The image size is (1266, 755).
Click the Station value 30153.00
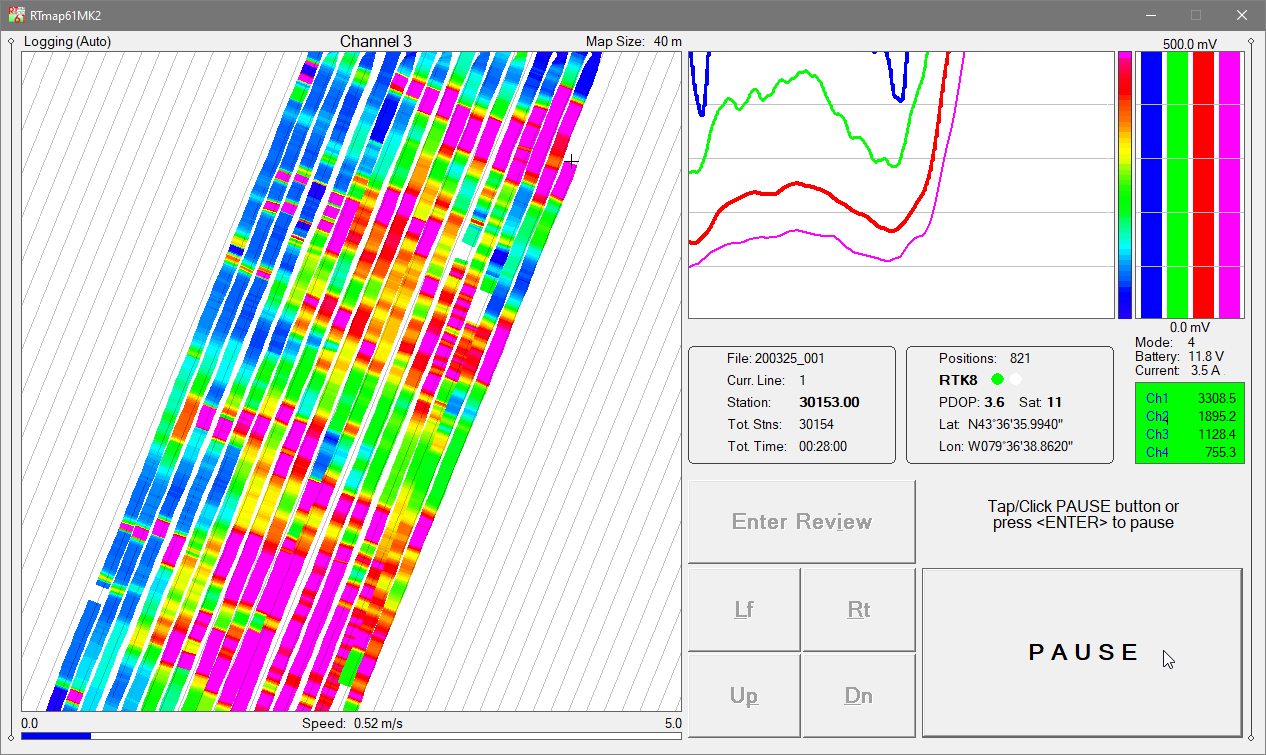pyautogui.click(x=829, y=402)
